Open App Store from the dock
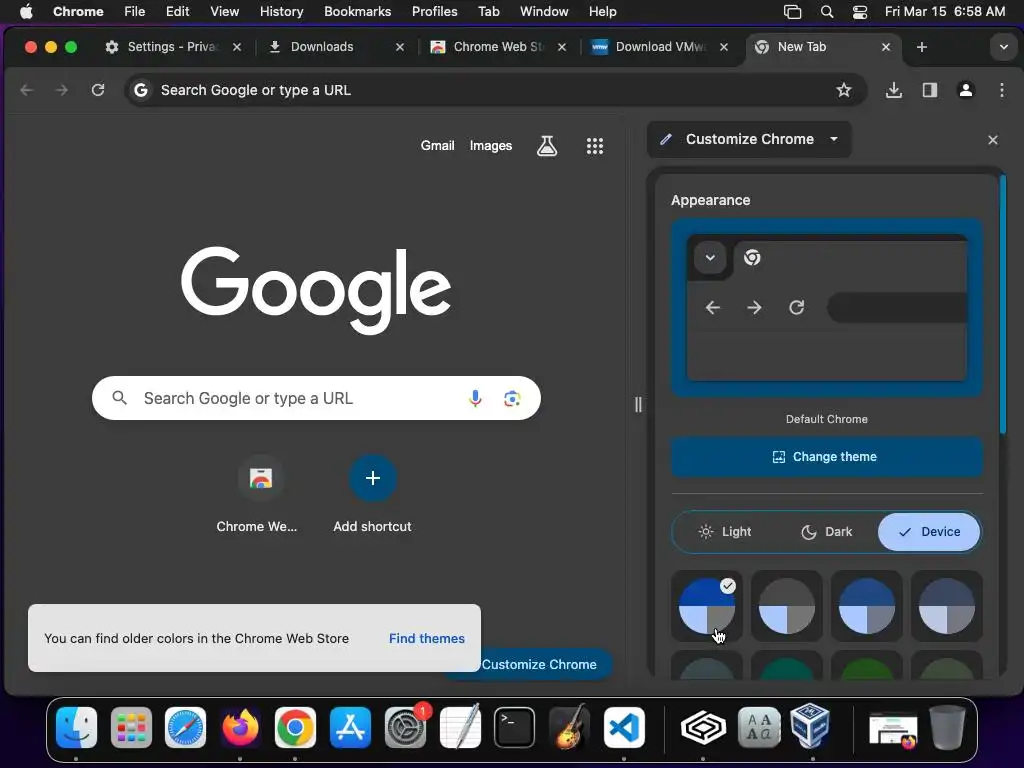1024x768 pixels. click(x=350, y=728)
